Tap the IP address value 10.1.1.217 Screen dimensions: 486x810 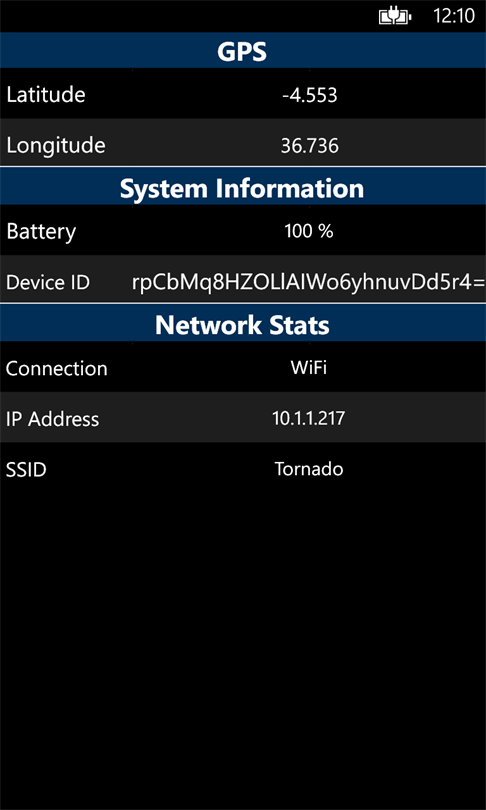click(x=309, y=418)
